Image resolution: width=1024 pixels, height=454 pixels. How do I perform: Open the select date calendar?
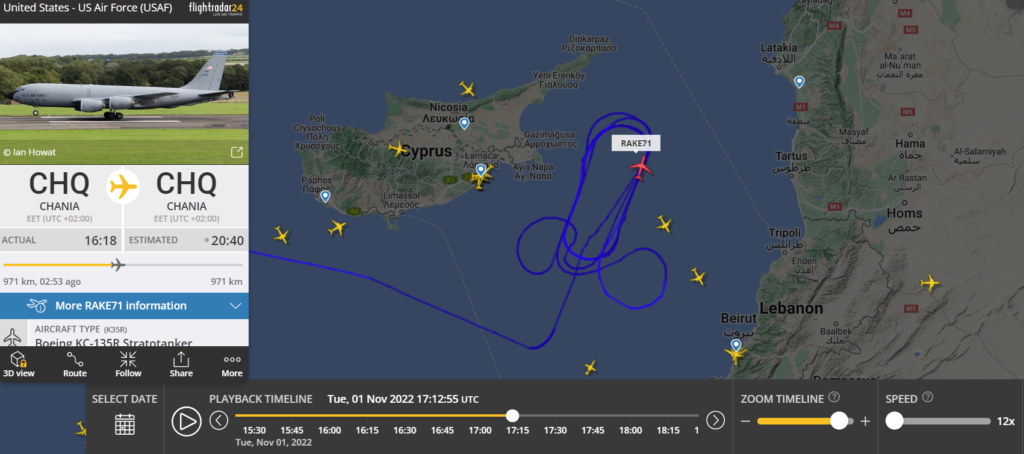[125, 424]
